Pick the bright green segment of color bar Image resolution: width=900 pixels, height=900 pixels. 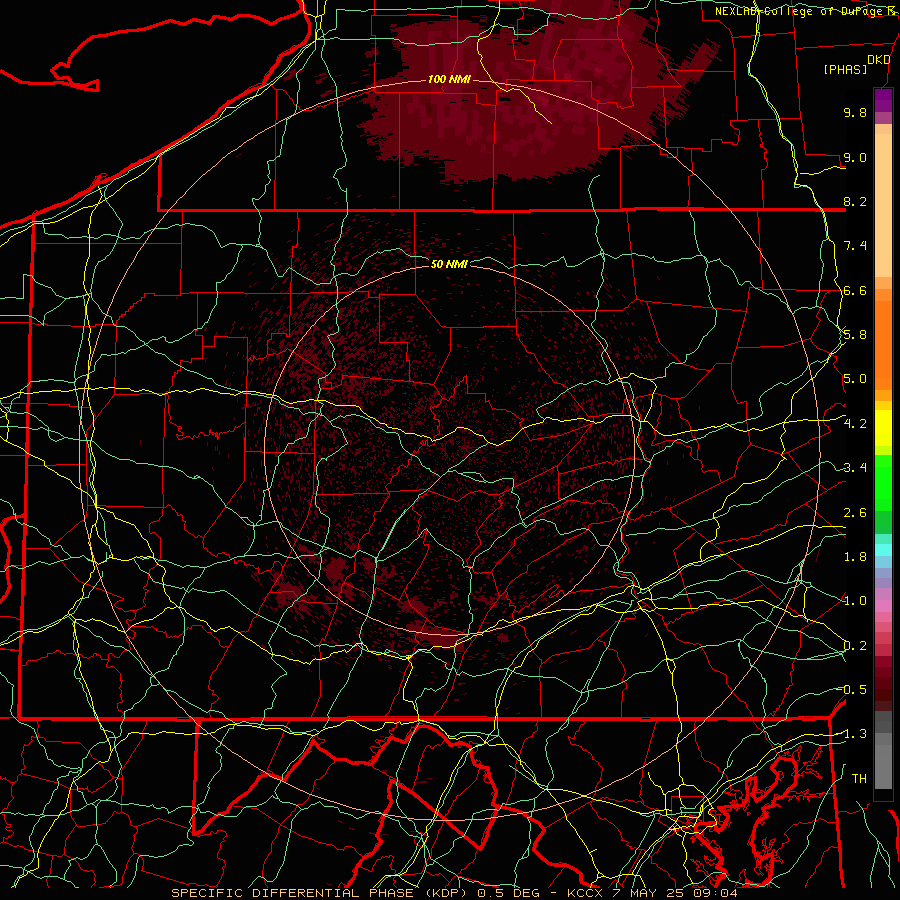coord(883,481)
